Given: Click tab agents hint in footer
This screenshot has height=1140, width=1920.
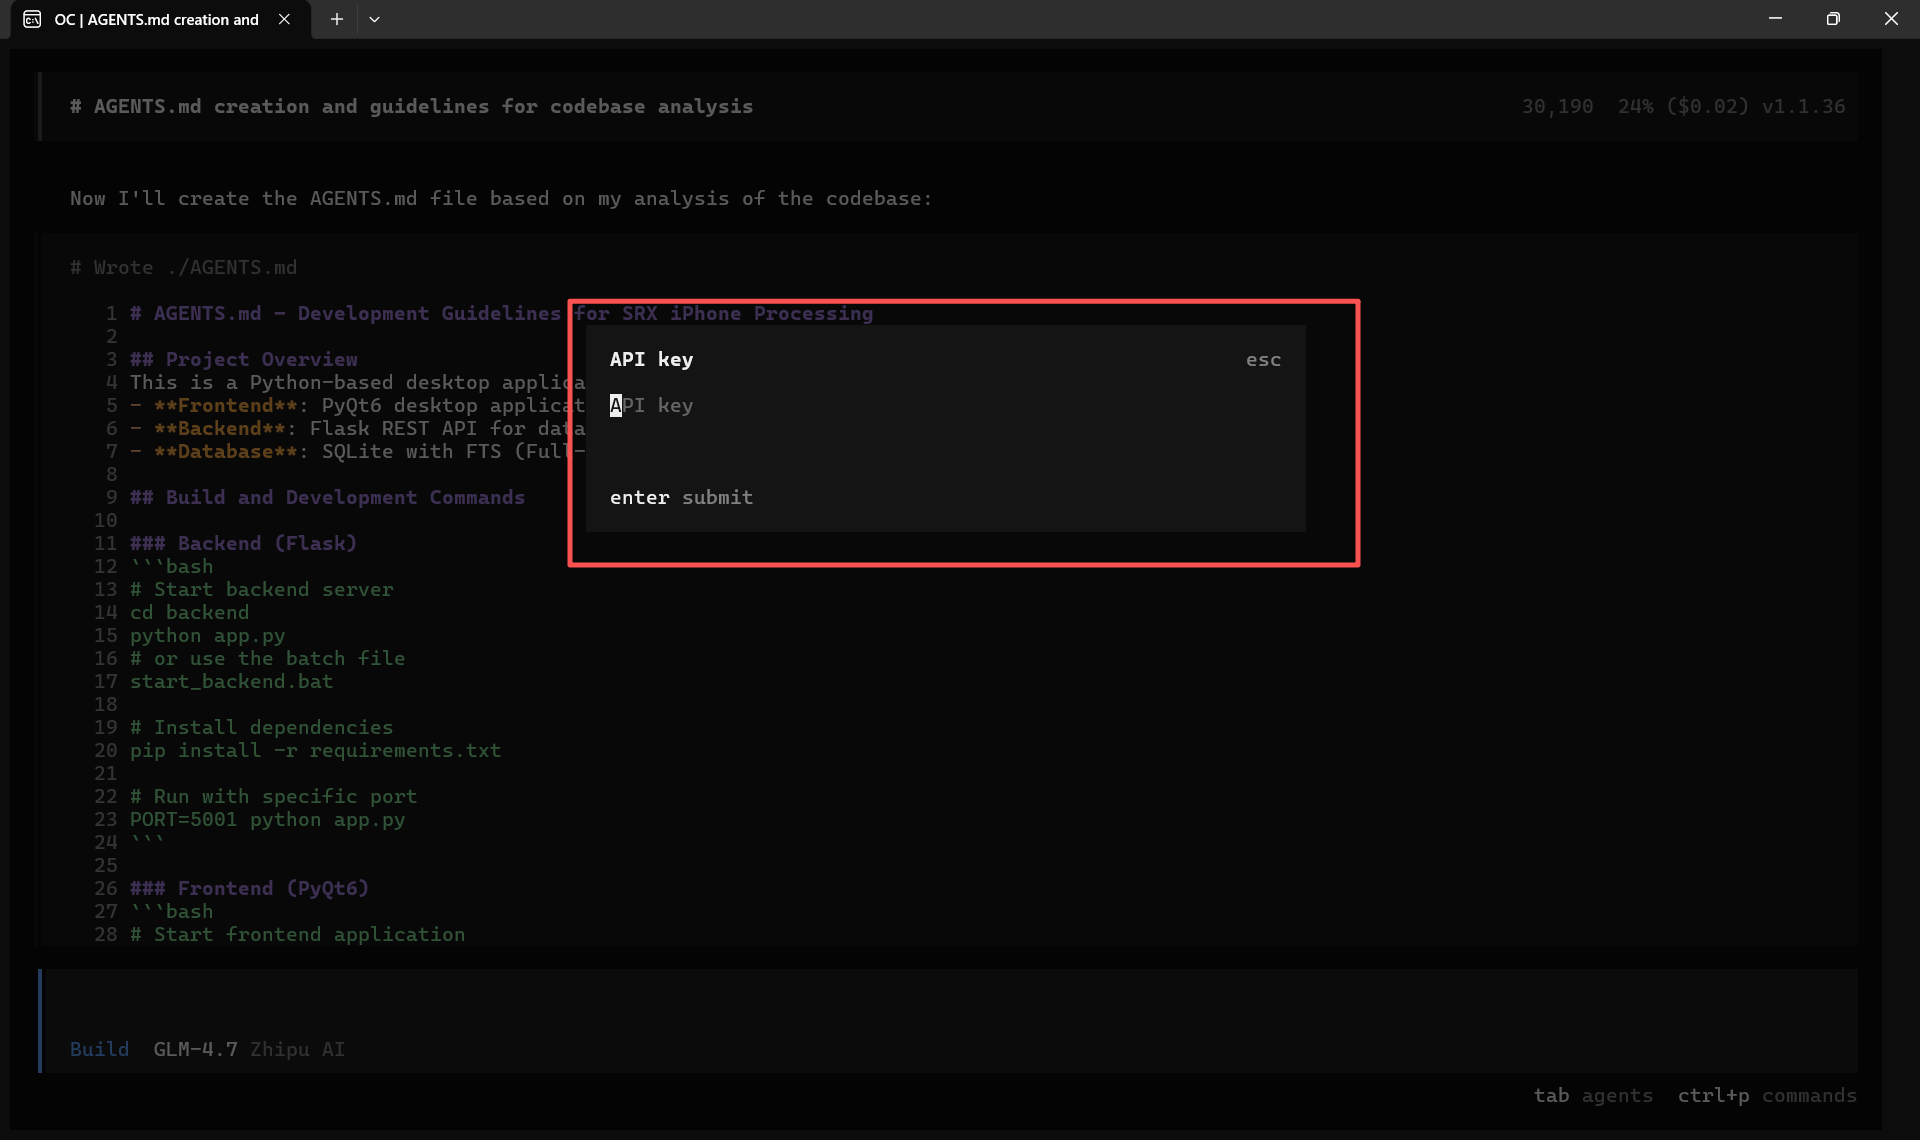Looking at the screenshot, I should (1593, 1096).
